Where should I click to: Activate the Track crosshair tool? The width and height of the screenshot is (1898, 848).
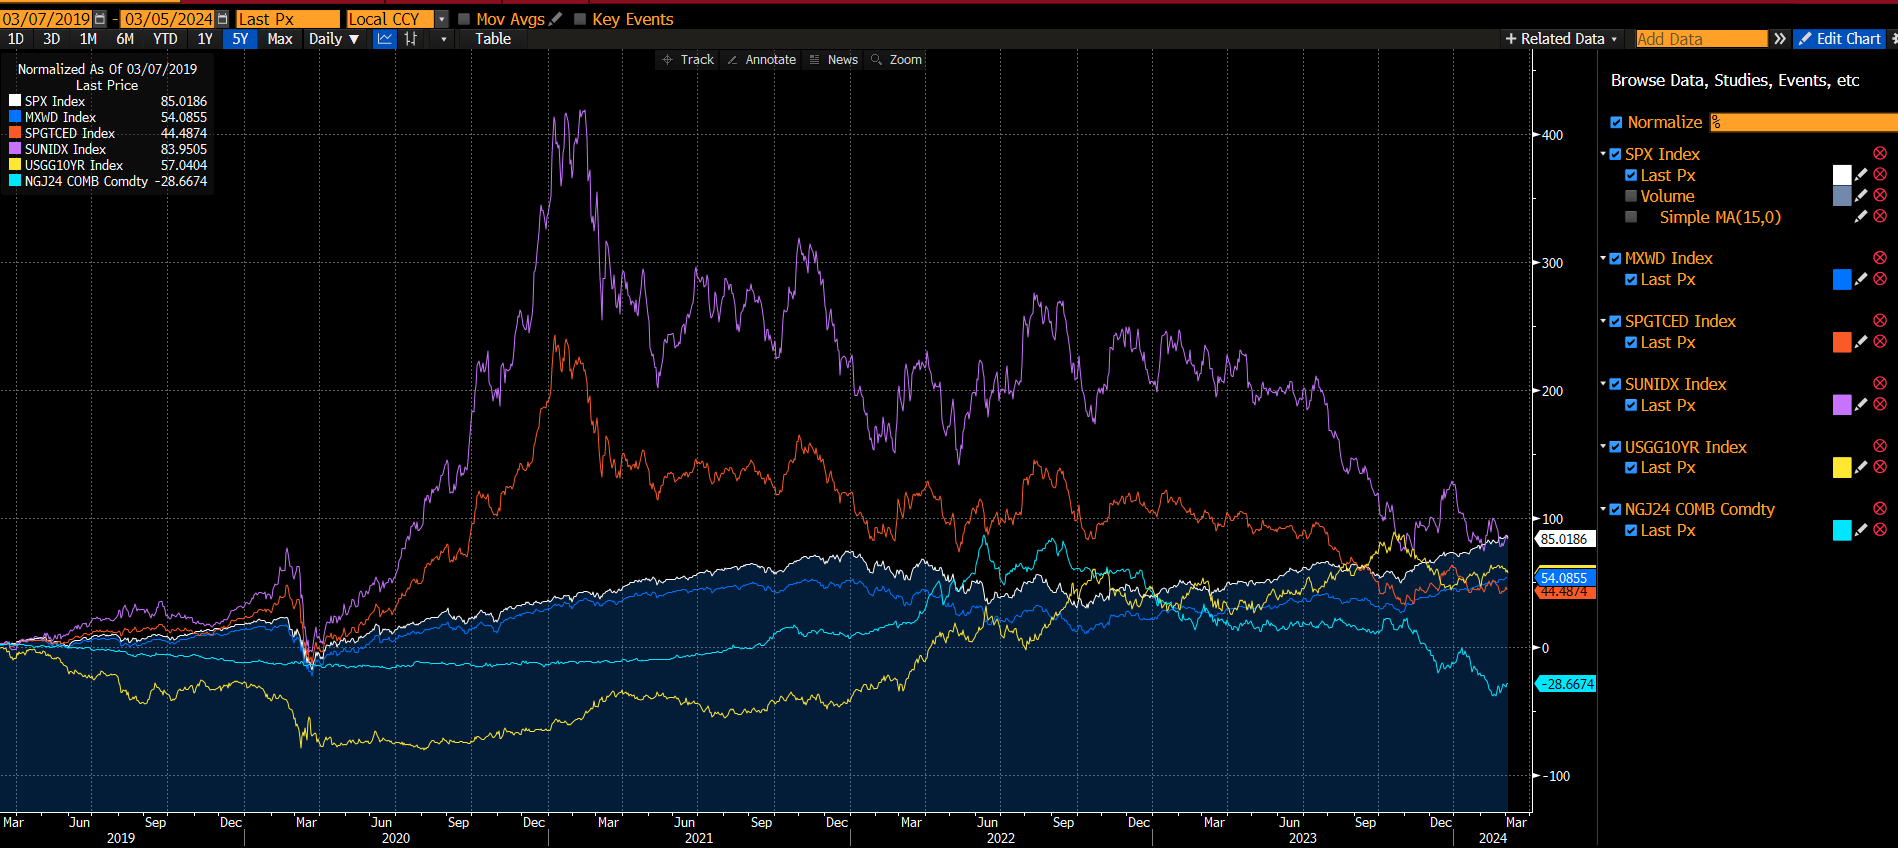(x=688, y=60)
